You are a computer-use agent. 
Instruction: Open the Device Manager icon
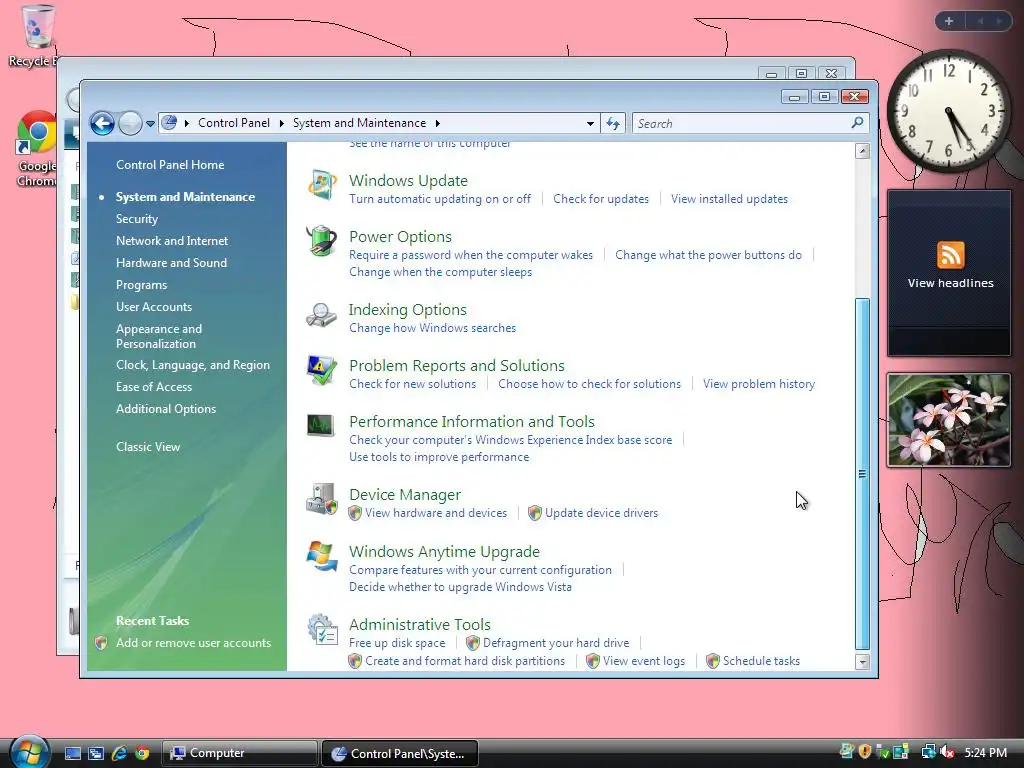(322, 499)
